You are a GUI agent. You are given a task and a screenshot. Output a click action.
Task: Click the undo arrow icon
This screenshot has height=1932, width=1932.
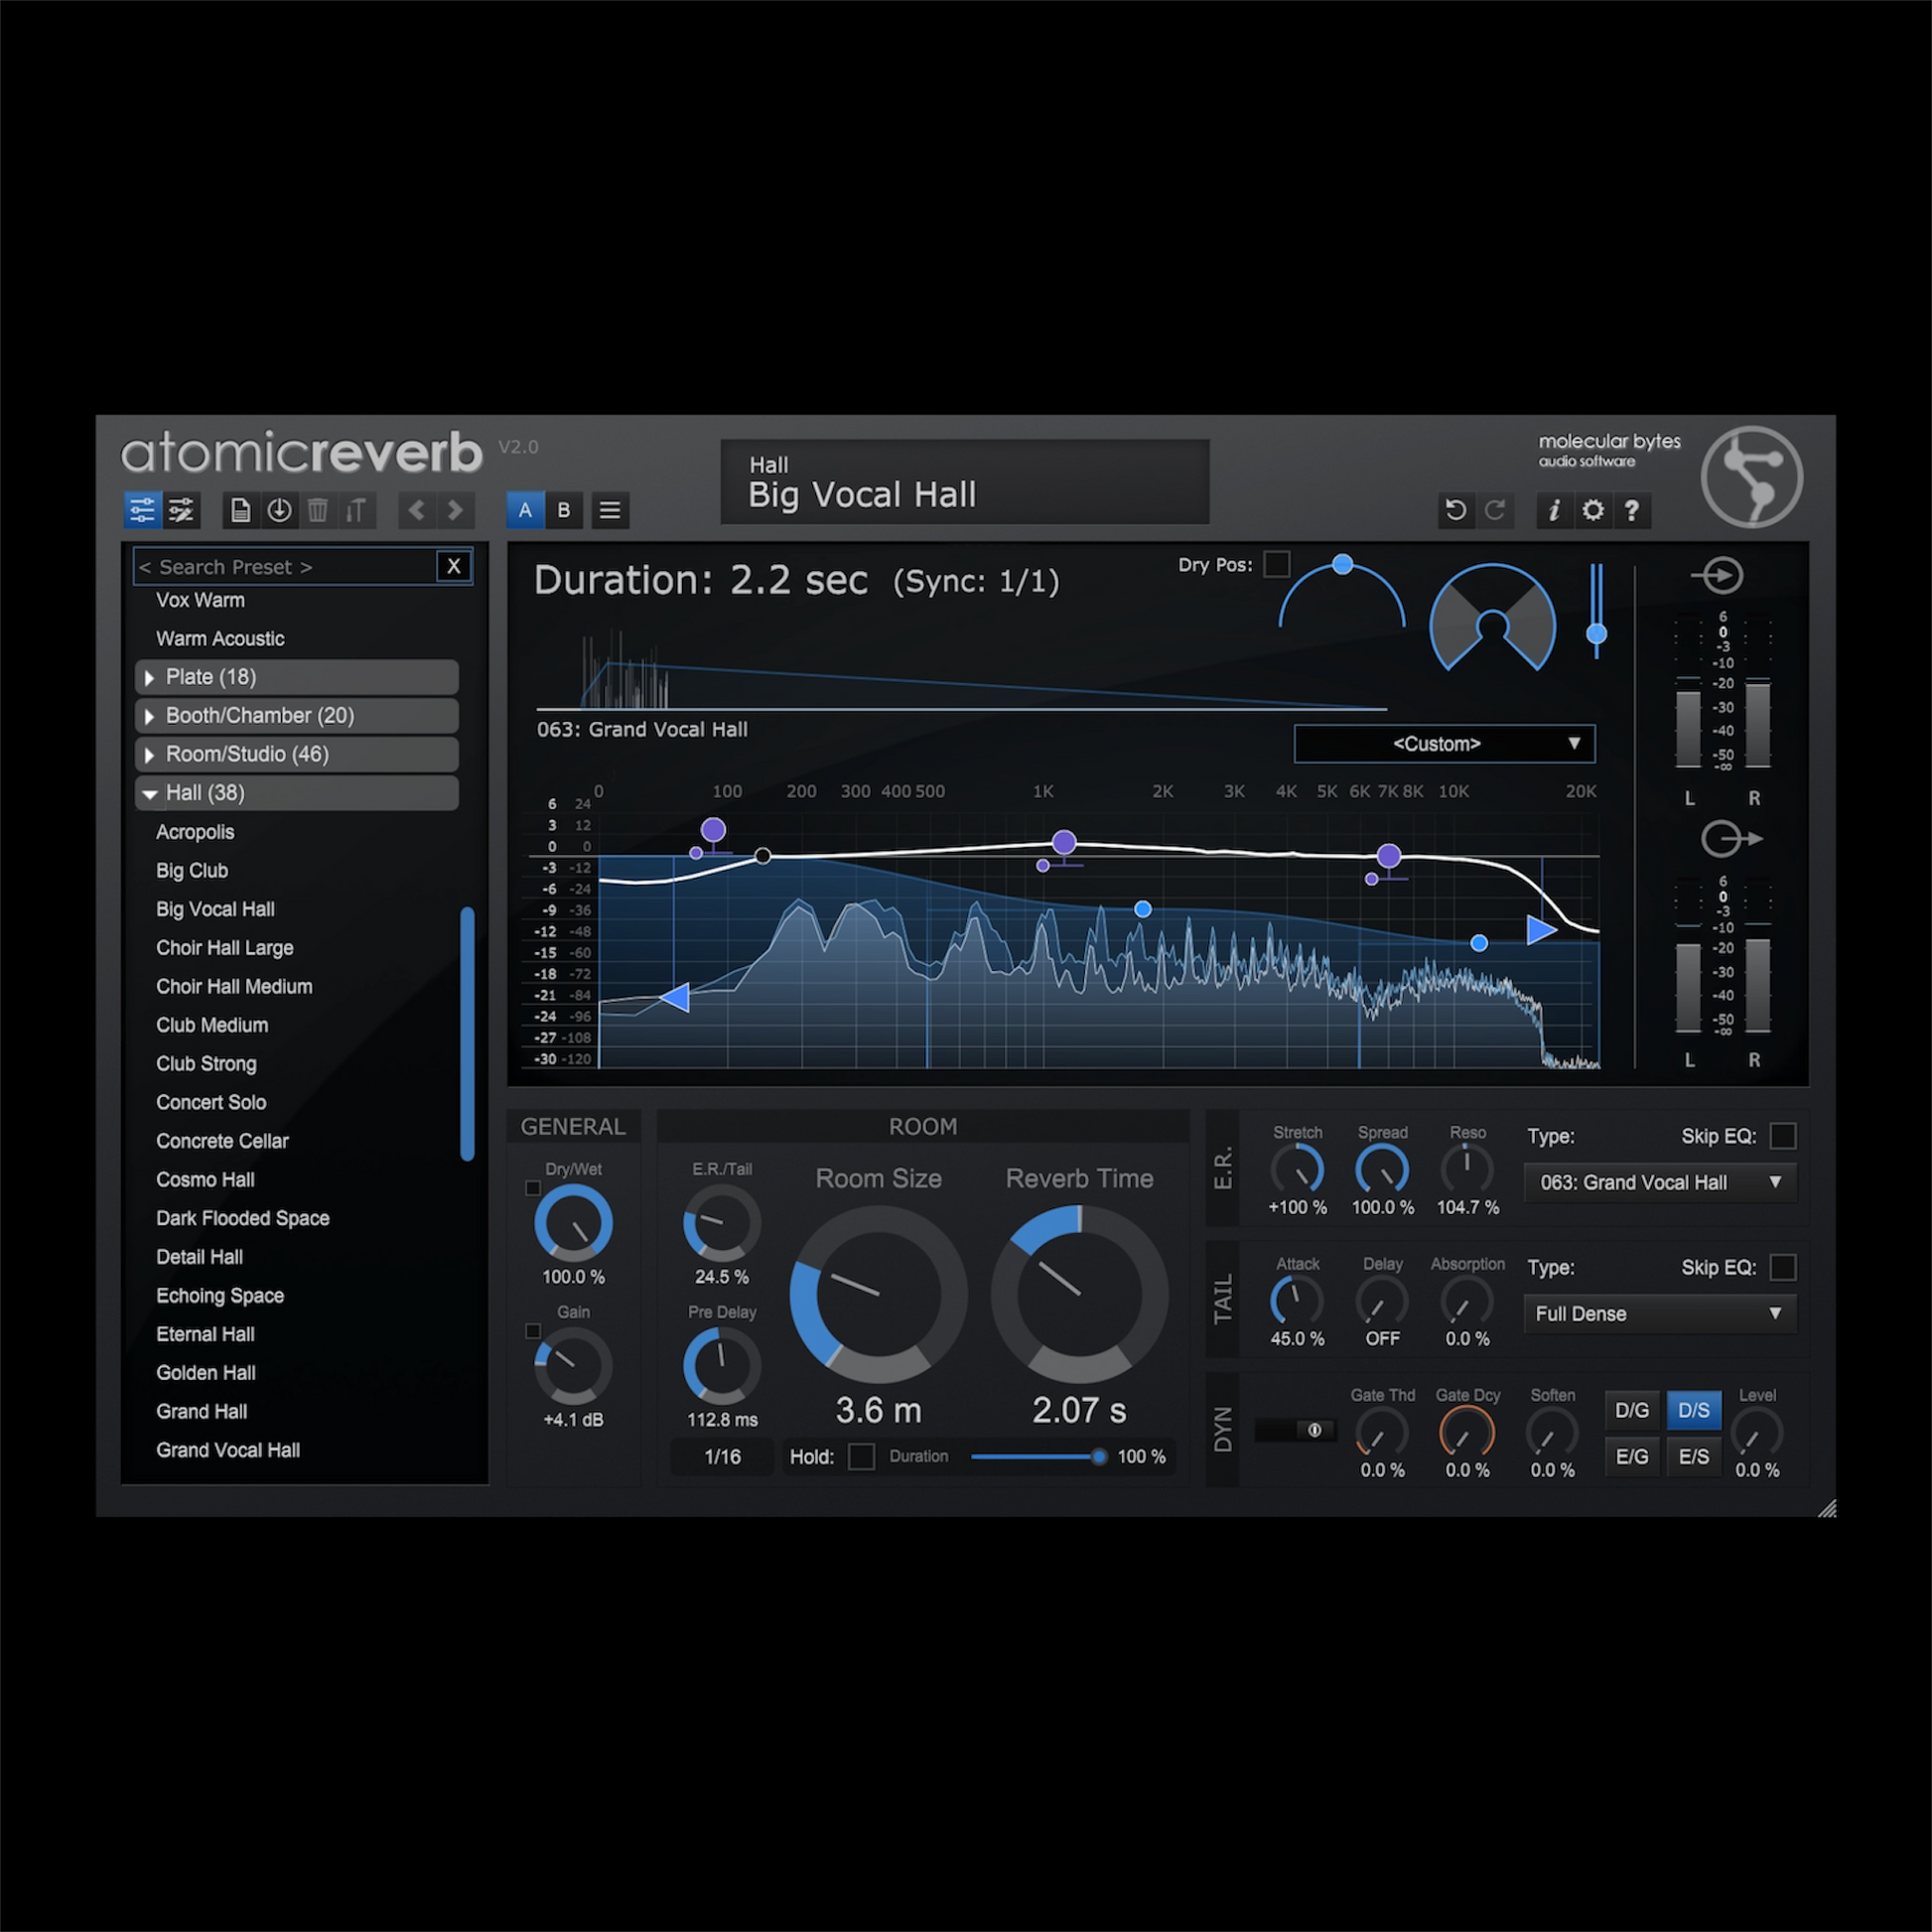tap(1456, 511)
